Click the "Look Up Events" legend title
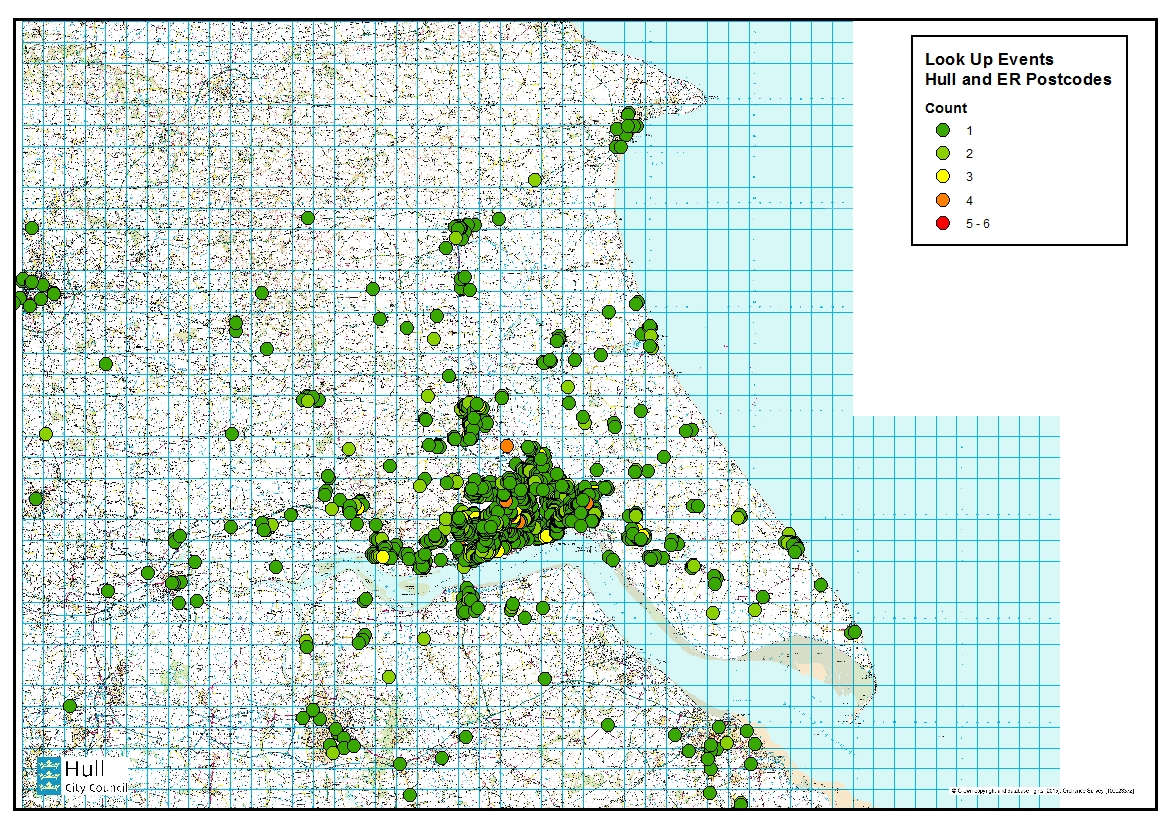The height and width of the screenshot is (827, 1169). (x=988, y=60)
